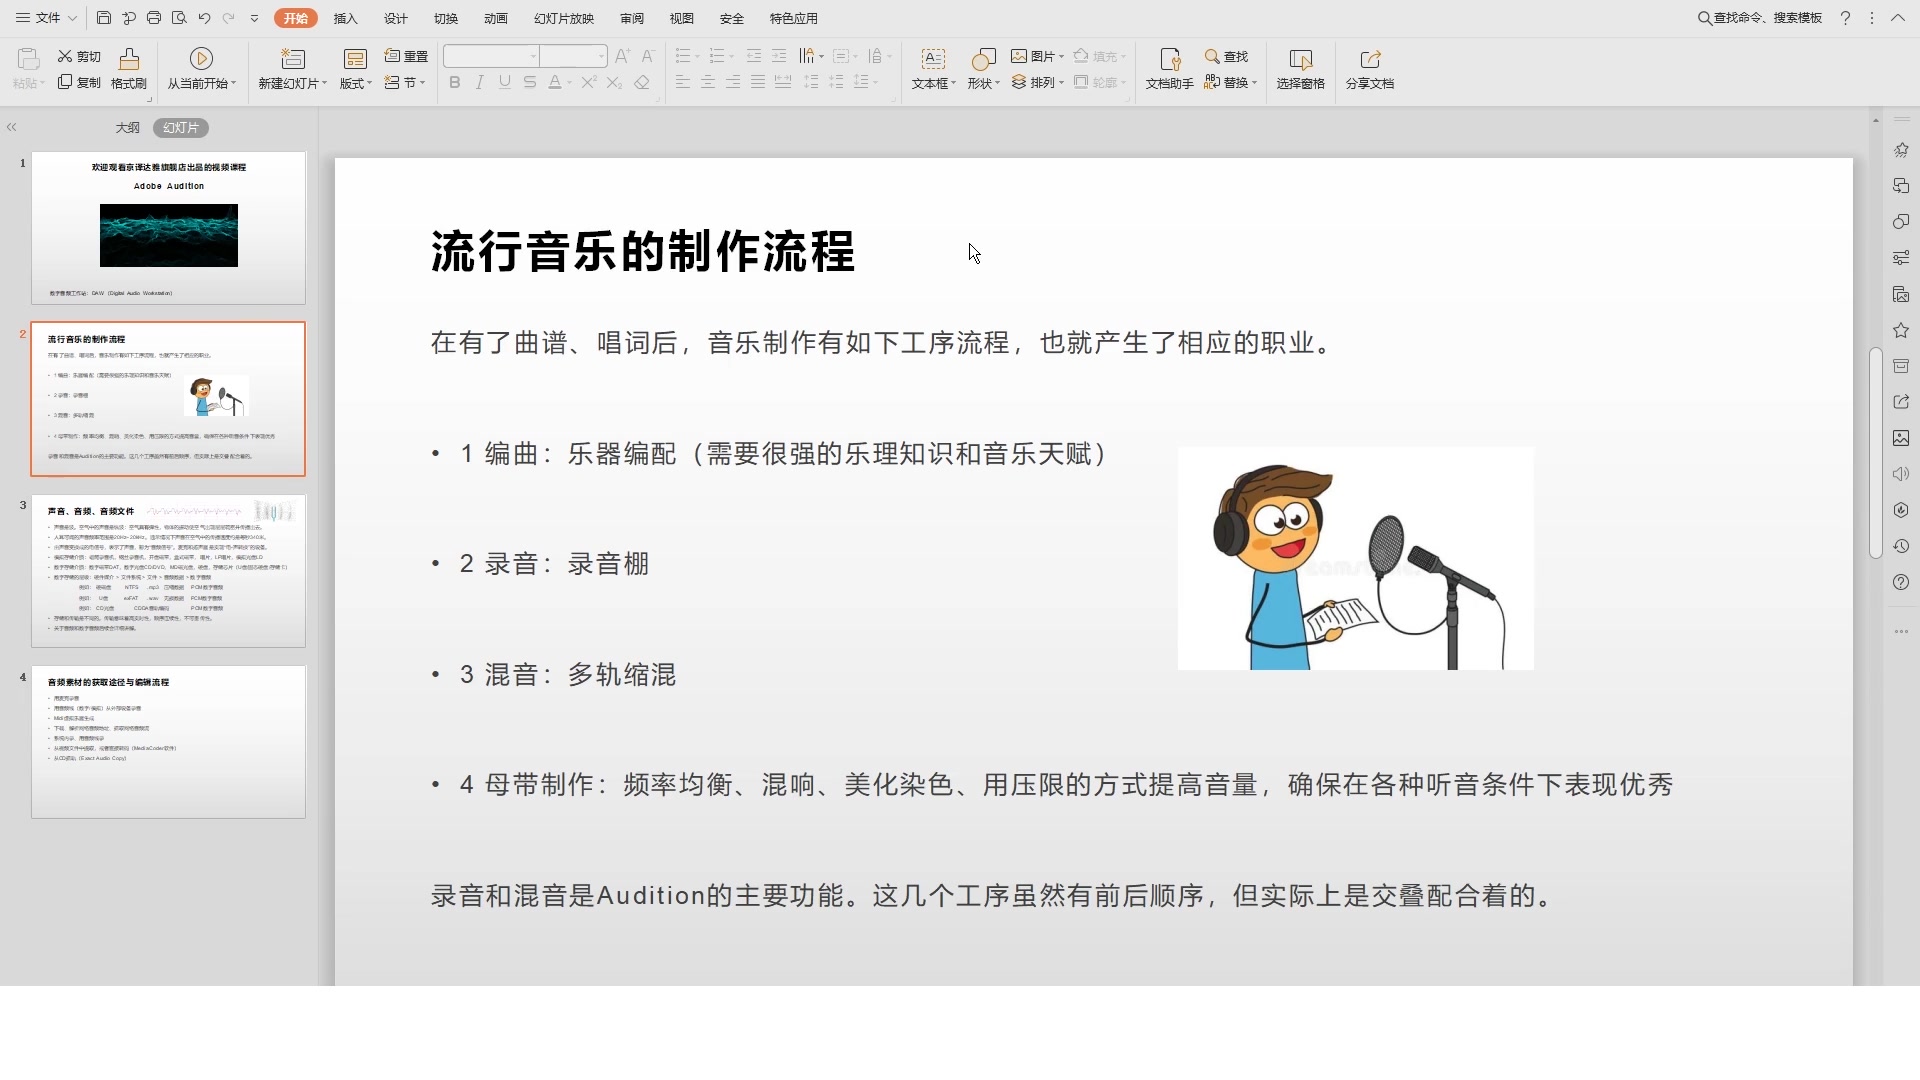Insert a new slide via 新建幻灯片
The height and width of the screenshot is (1080, 1920).
291,68
